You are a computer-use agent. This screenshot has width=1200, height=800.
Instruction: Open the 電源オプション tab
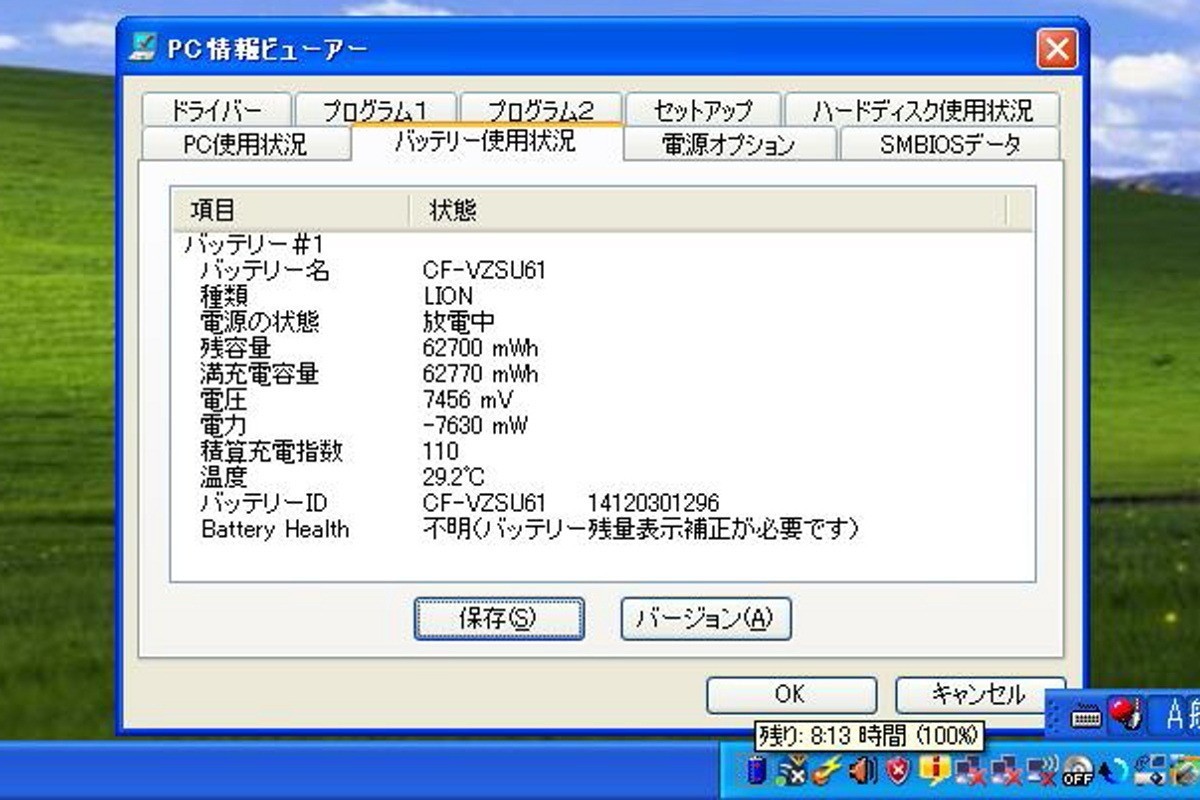[x=729, y=144]
